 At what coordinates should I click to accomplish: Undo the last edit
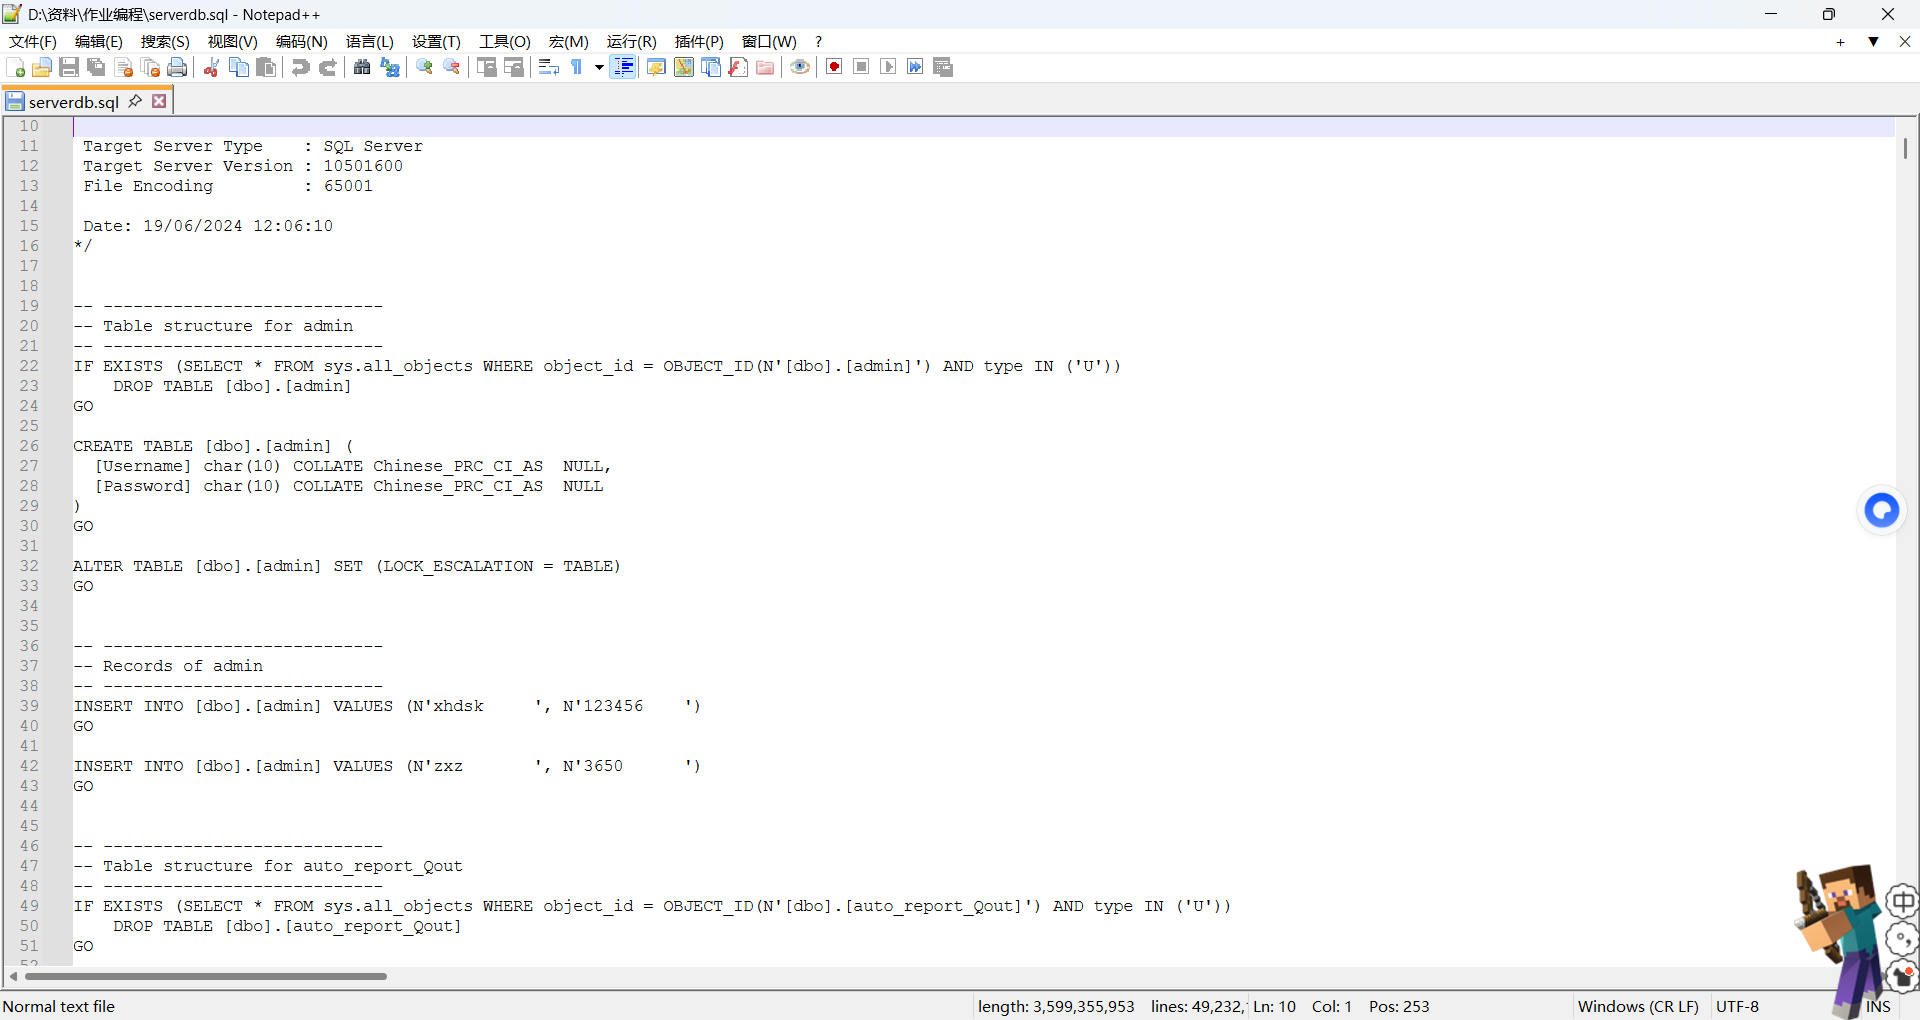pos(300,67)
